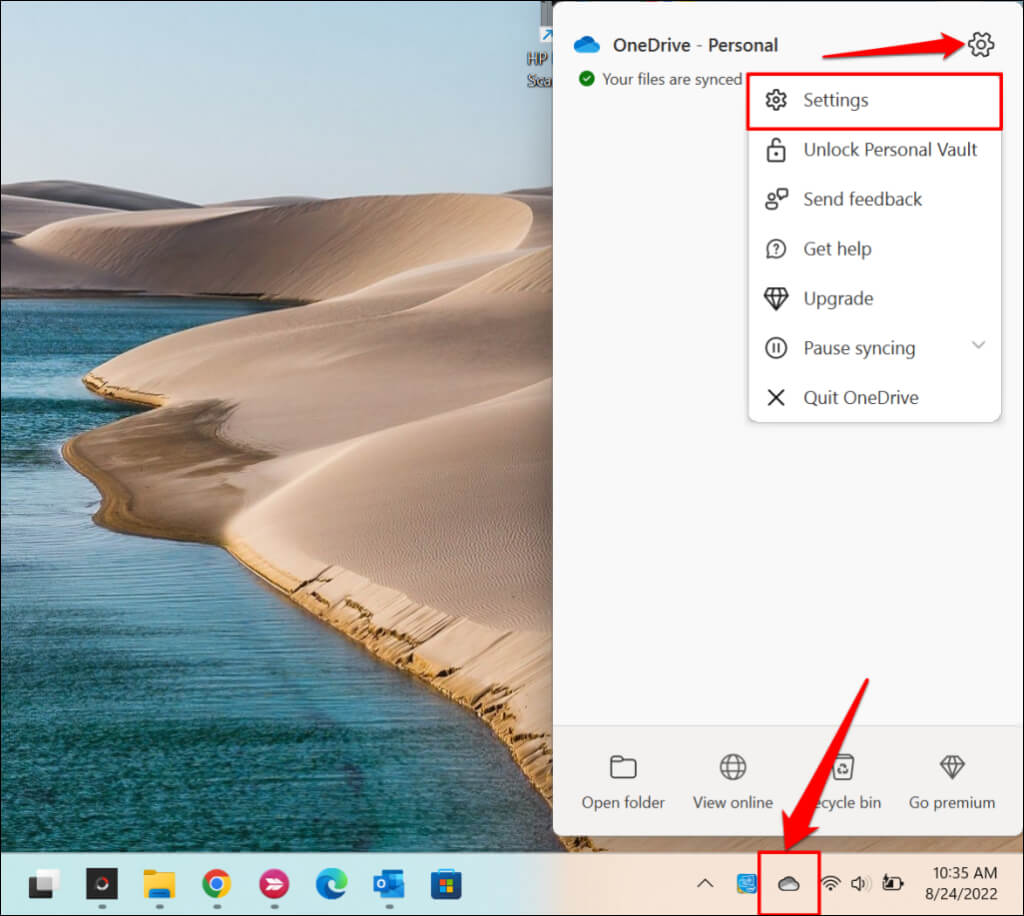Open Outlook from the taskbar
The image size is (1024, 916).
[389, 884]
